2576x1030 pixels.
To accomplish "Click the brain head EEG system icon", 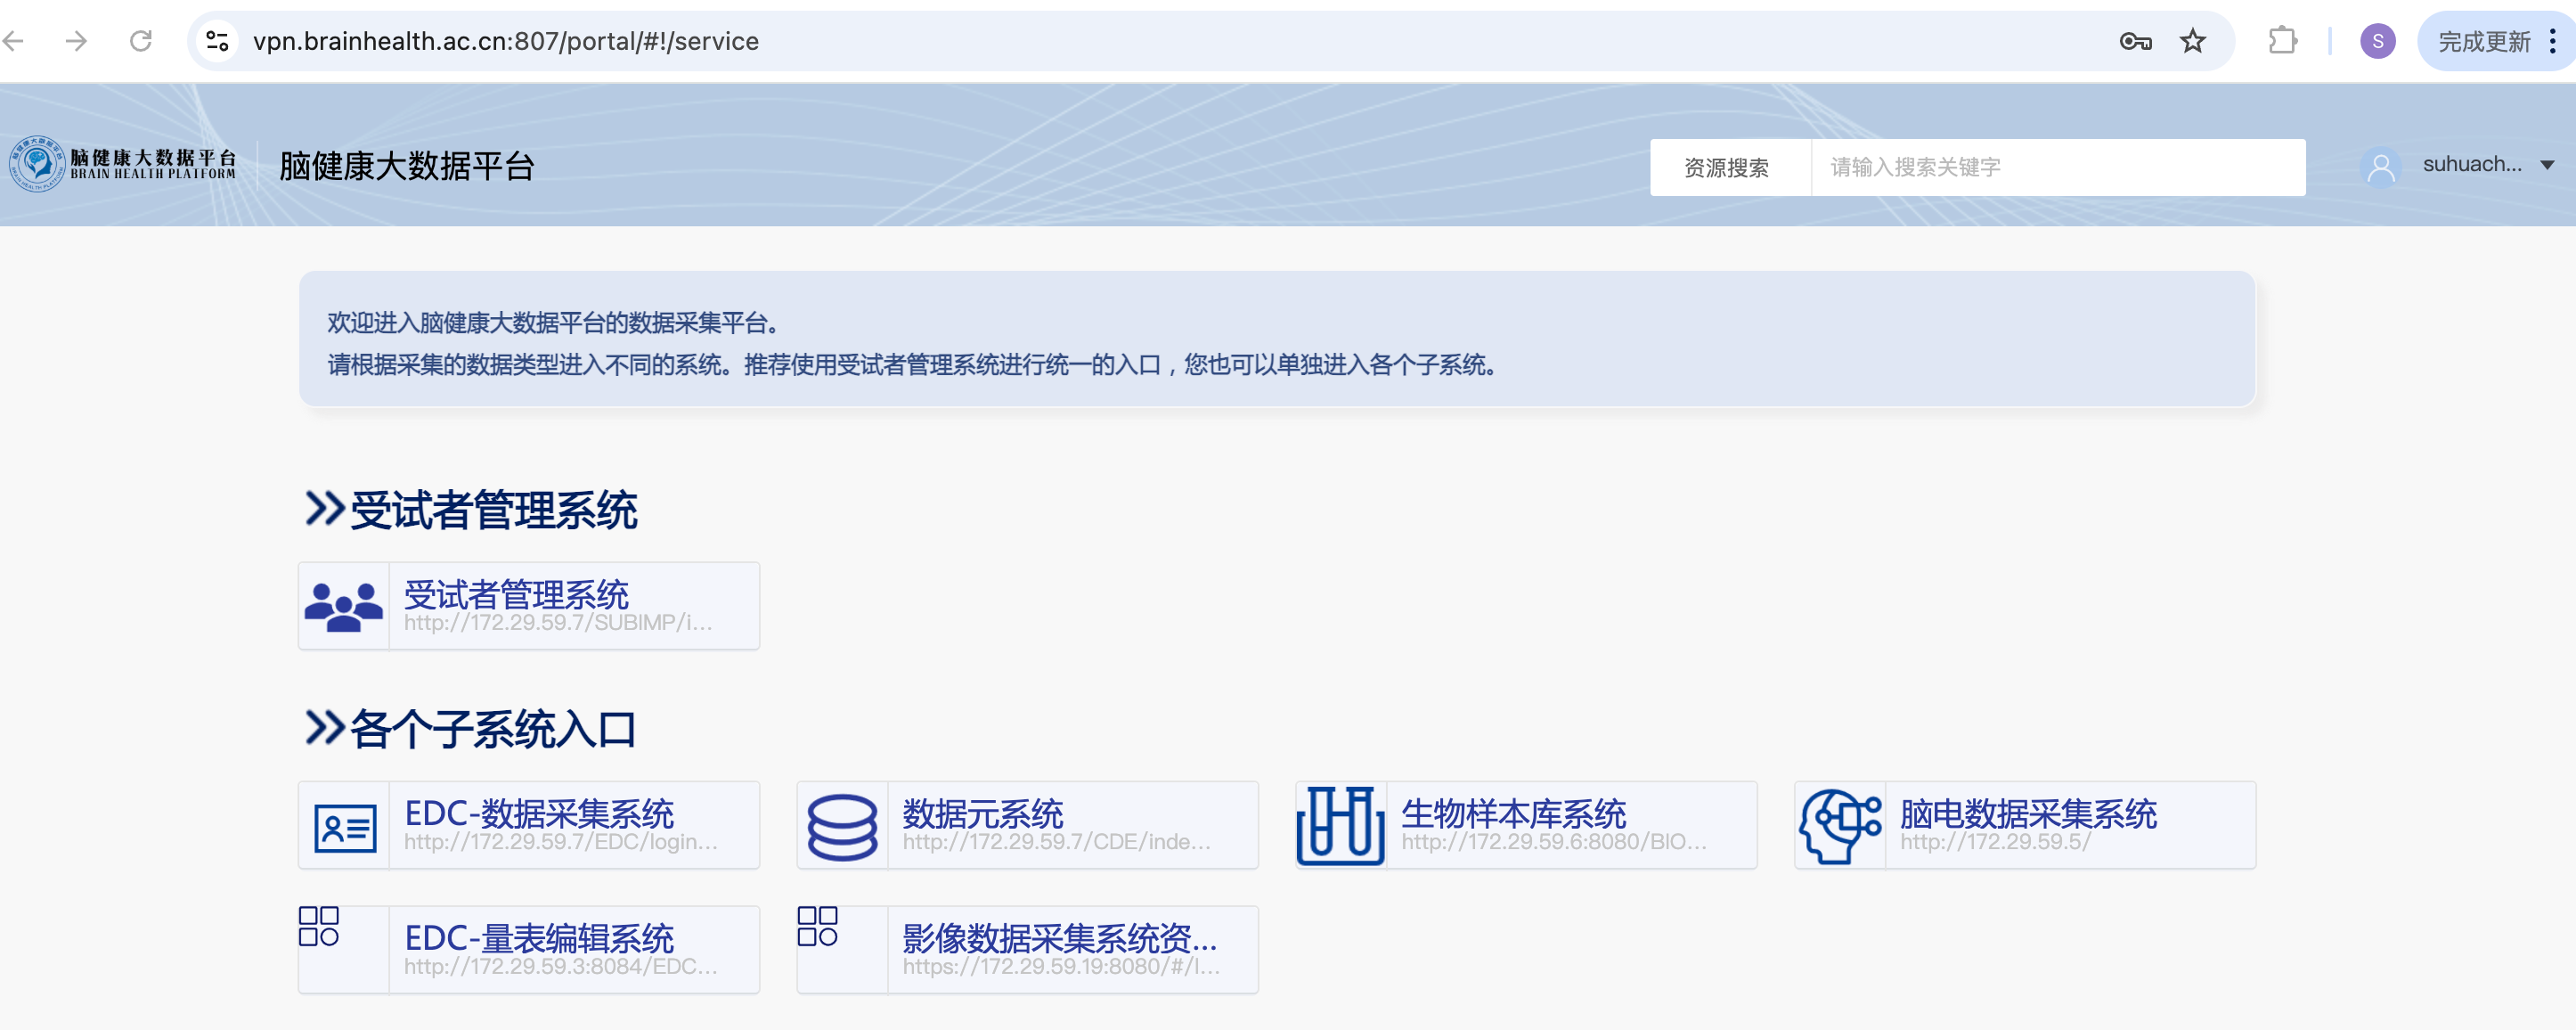I will coord(1839,826).
